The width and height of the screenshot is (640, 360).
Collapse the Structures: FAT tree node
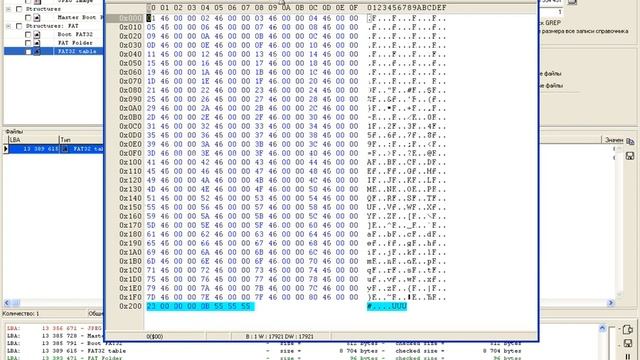[x=8, y=26]
